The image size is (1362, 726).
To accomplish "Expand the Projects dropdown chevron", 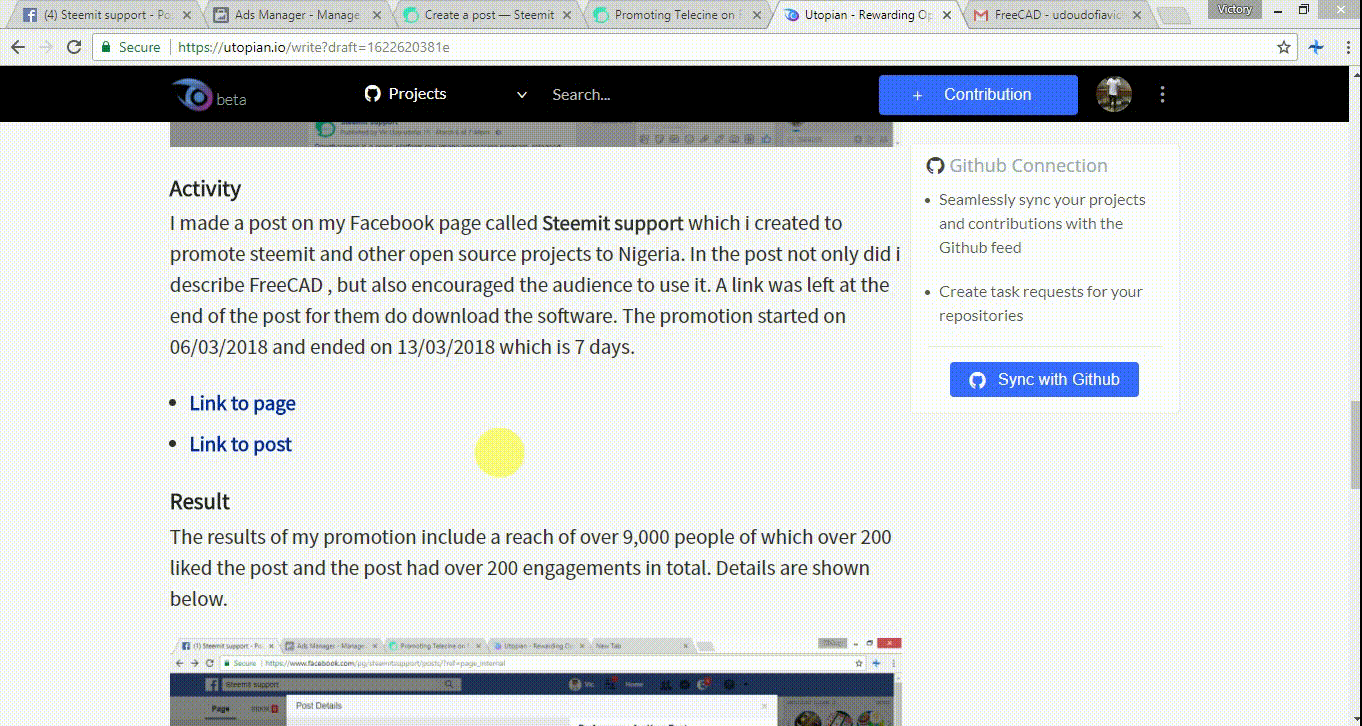I will (521, 95).
